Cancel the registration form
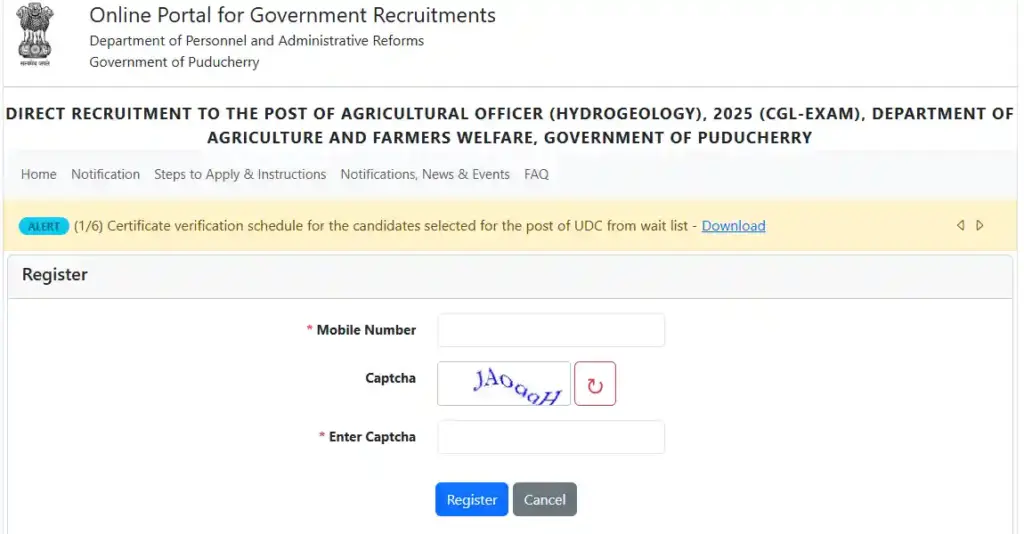Image resolution: width=1024 pixels, height=534 pixels. [x=545, y=500]
